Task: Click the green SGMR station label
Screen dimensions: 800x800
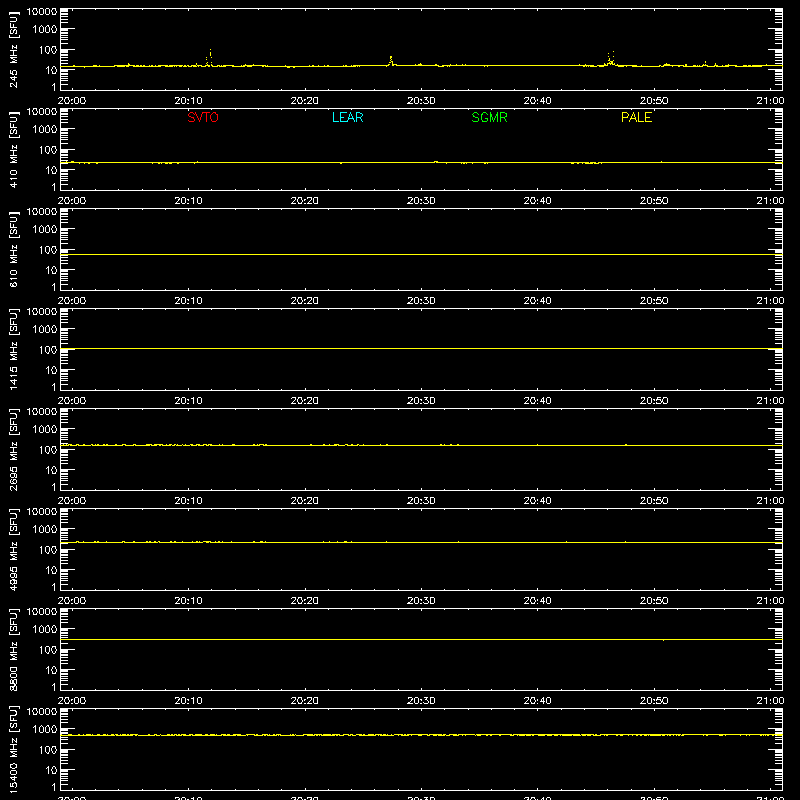Action: click(489, 117)
